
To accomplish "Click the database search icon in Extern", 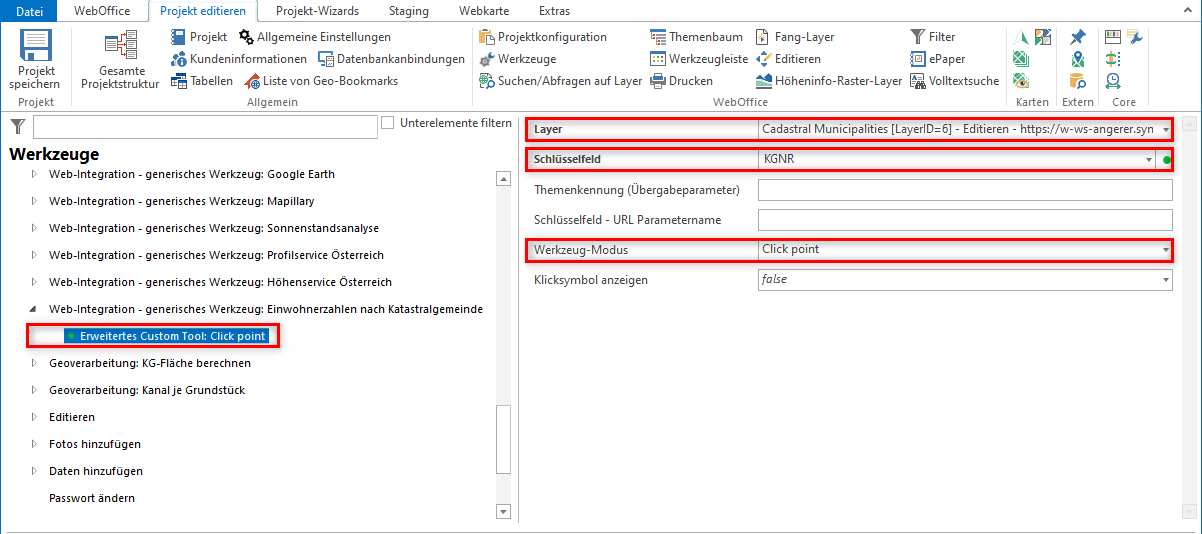I will [x=1077, y=81].
